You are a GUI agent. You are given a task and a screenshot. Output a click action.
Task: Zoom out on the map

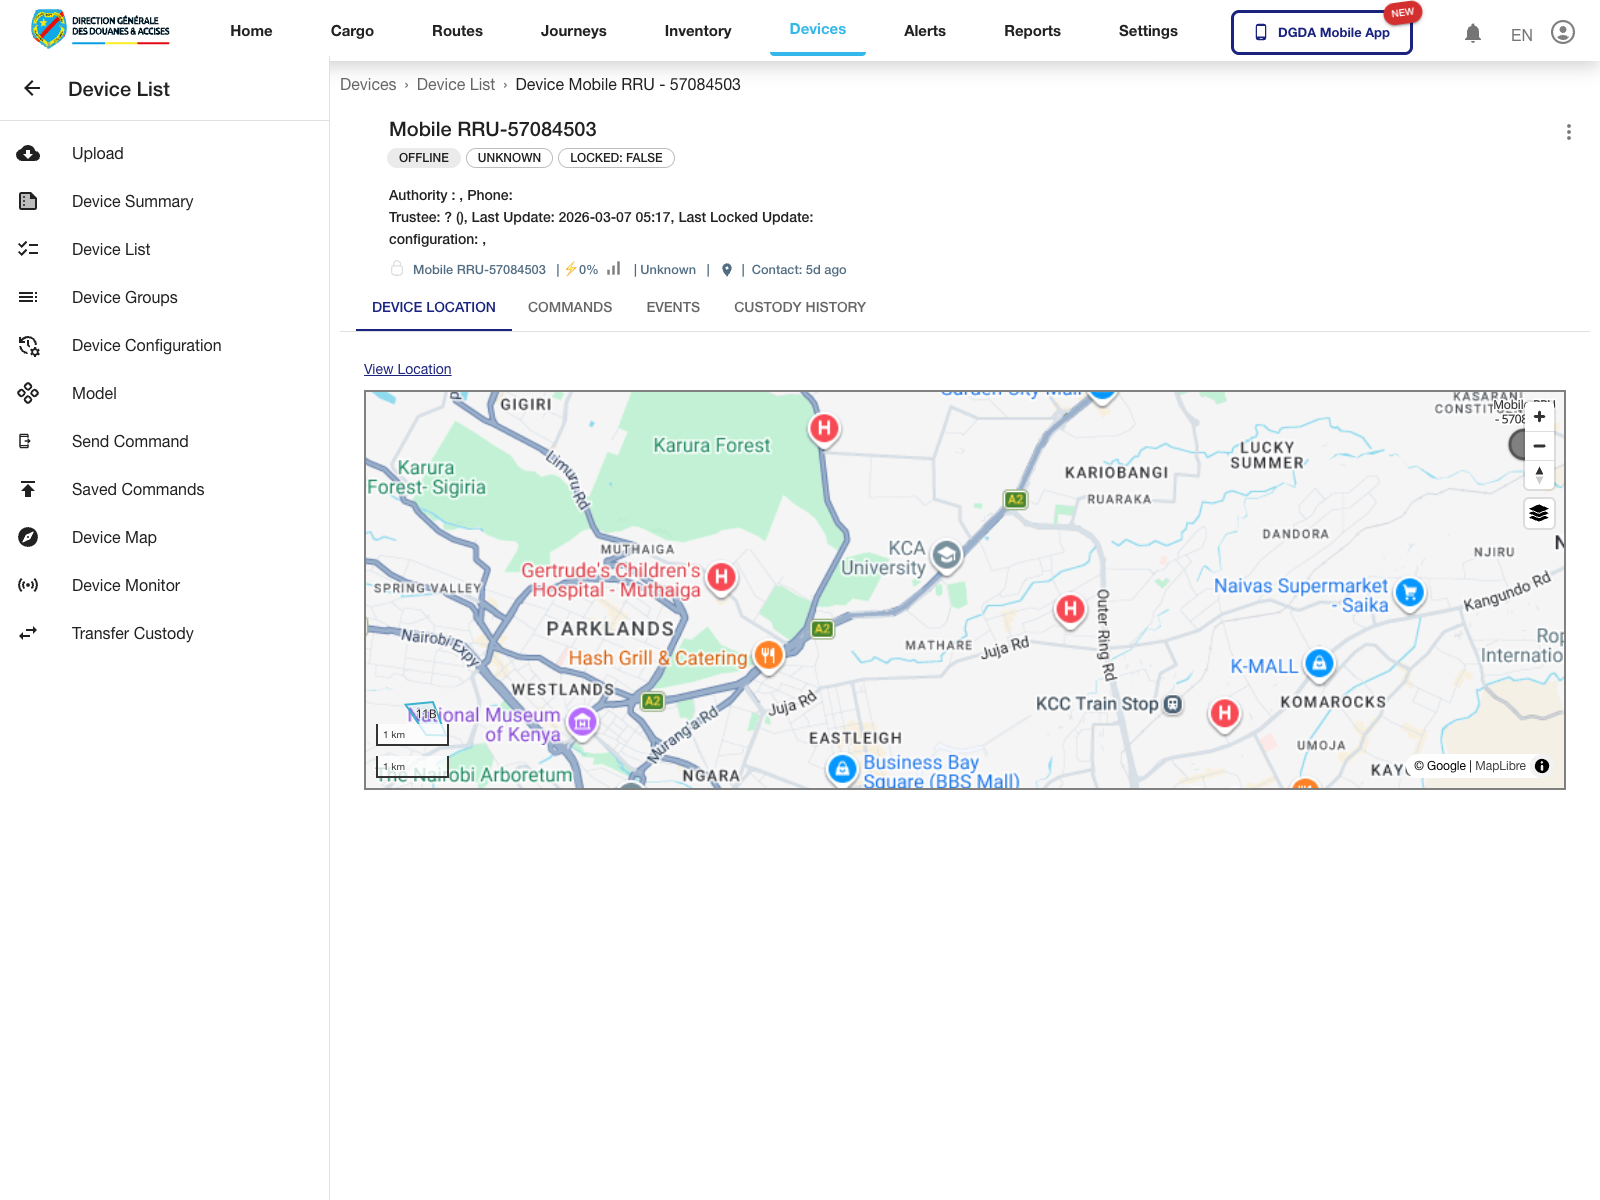[1539, 446]
